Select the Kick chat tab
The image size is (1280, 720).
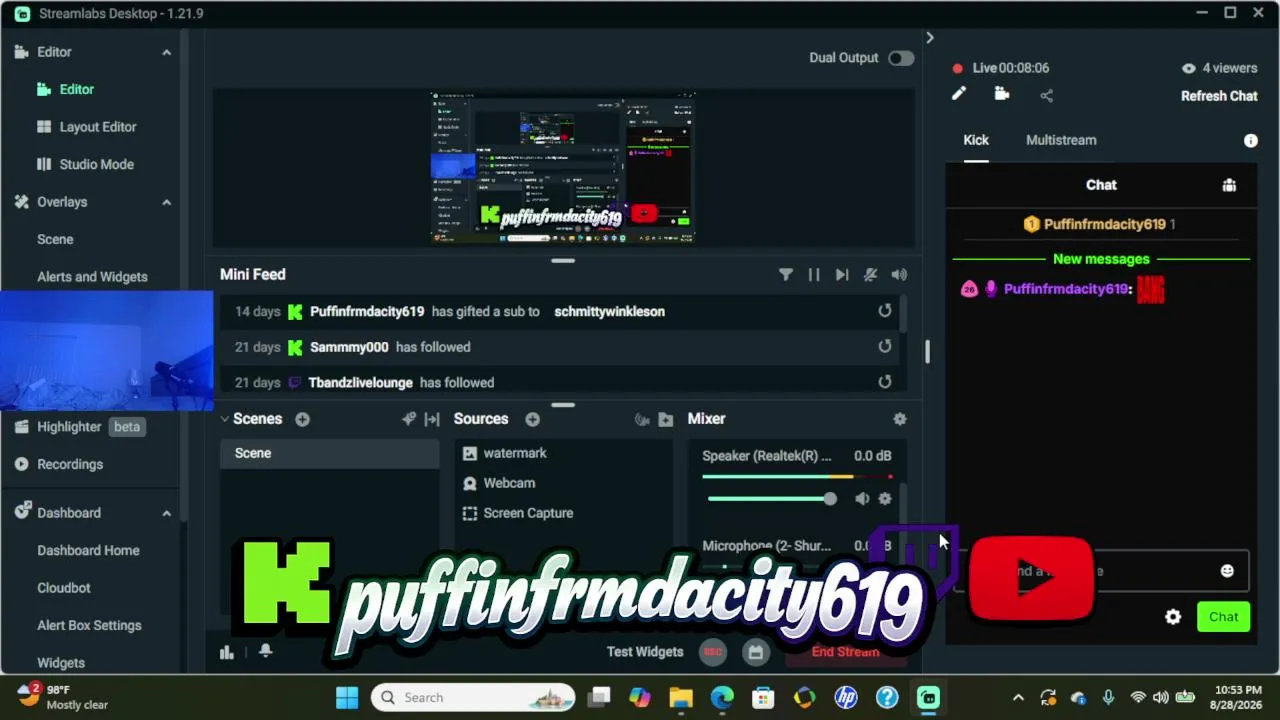point(976,140)
